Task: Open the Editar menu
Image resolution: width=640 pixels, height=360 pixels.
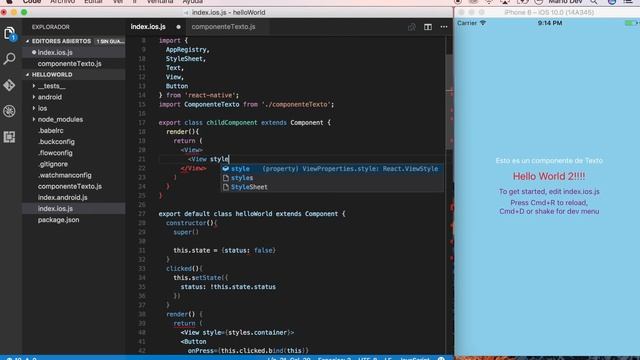Action: [93, 2]
